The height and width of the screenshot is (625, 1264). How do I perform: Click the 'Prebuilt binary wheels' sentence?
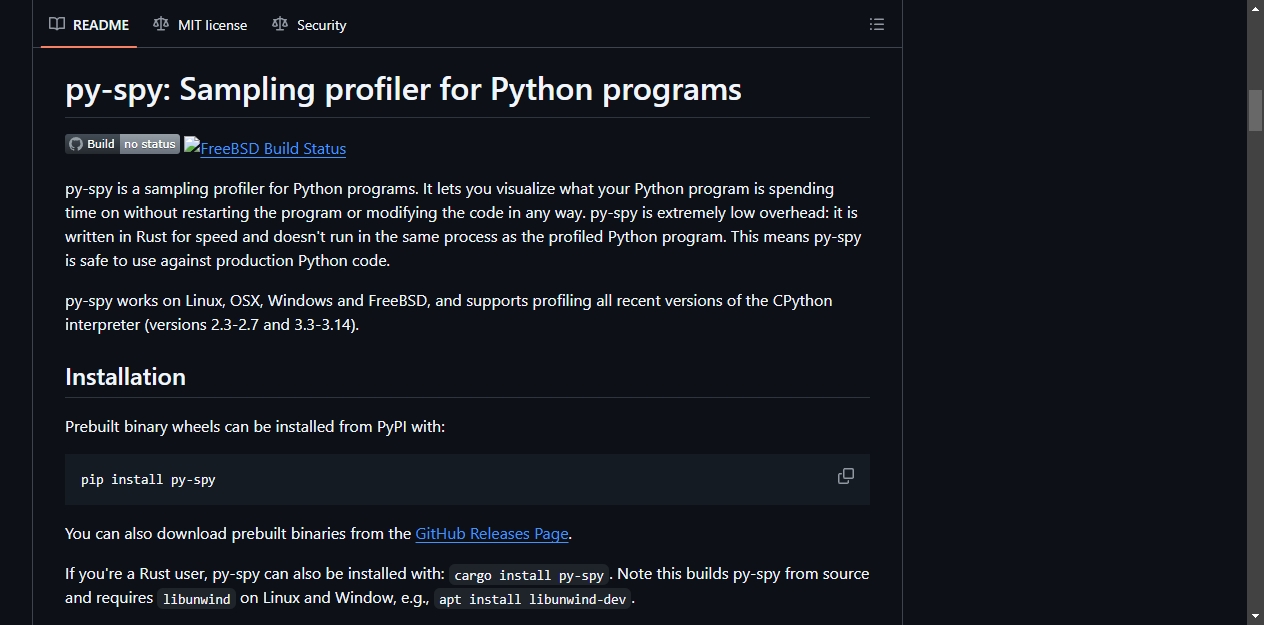point(255,426)
